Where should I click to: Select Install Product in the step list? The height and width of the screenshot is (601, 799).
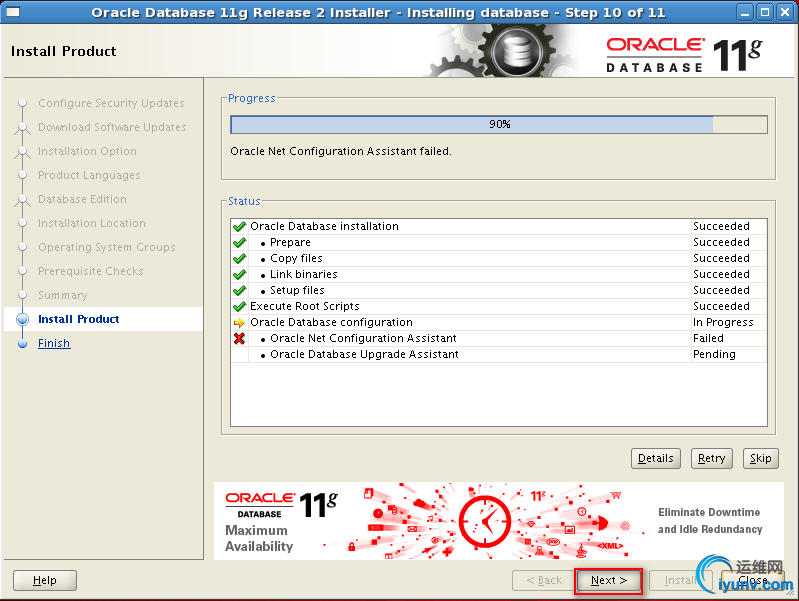[x=78, y=319]
